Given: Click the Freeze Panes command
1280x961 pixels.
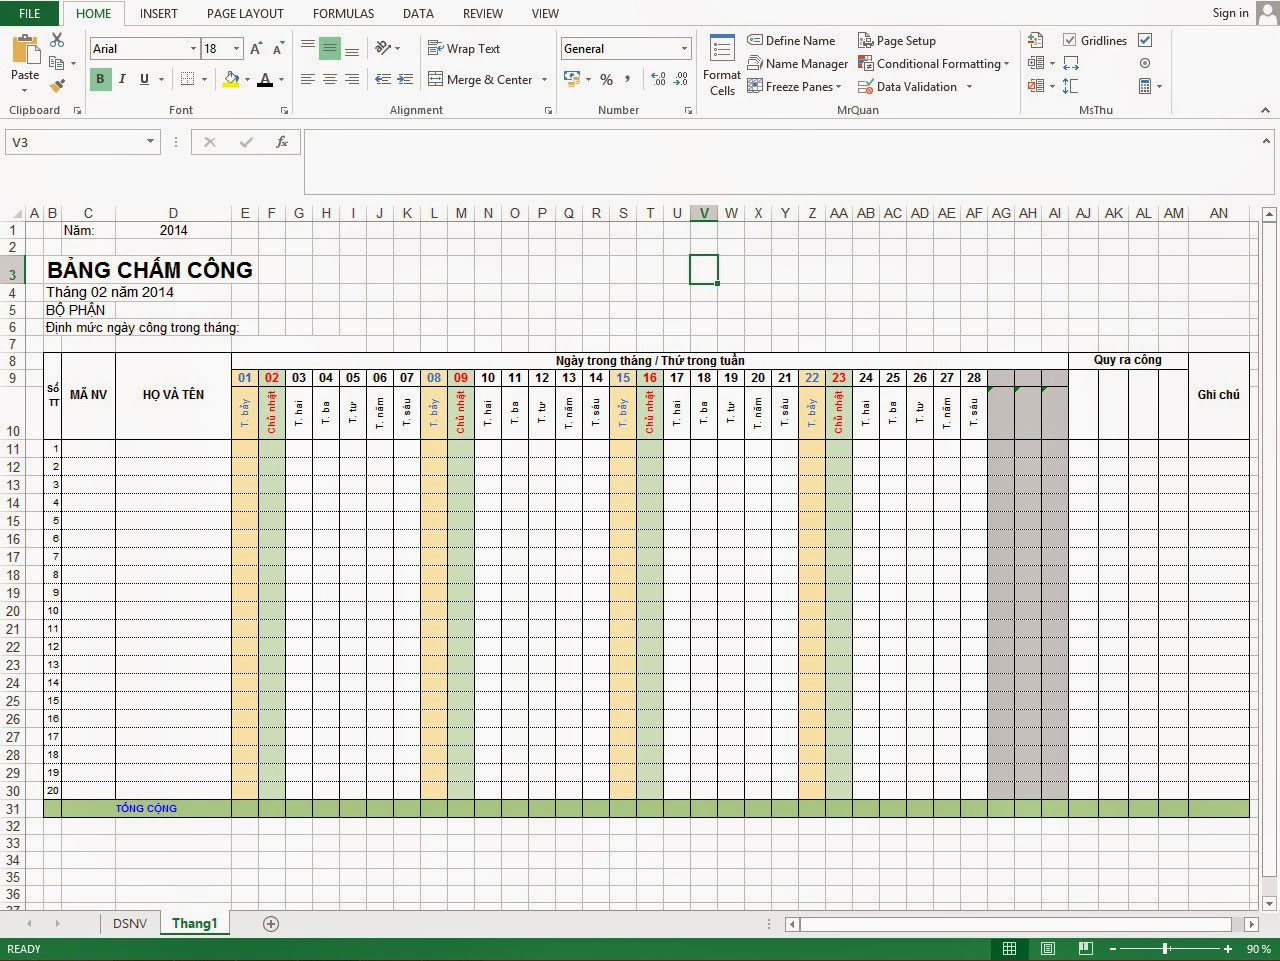Looking at the screenshot, I should [x=792, y=86].
